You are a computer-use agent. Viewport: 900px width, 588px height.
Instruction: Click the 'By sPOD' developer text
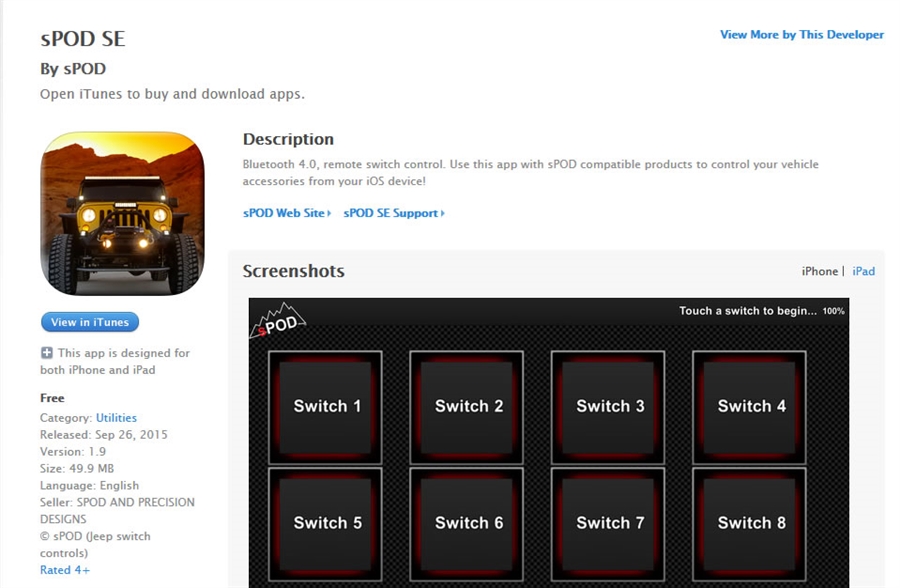(x=73, y=69)
